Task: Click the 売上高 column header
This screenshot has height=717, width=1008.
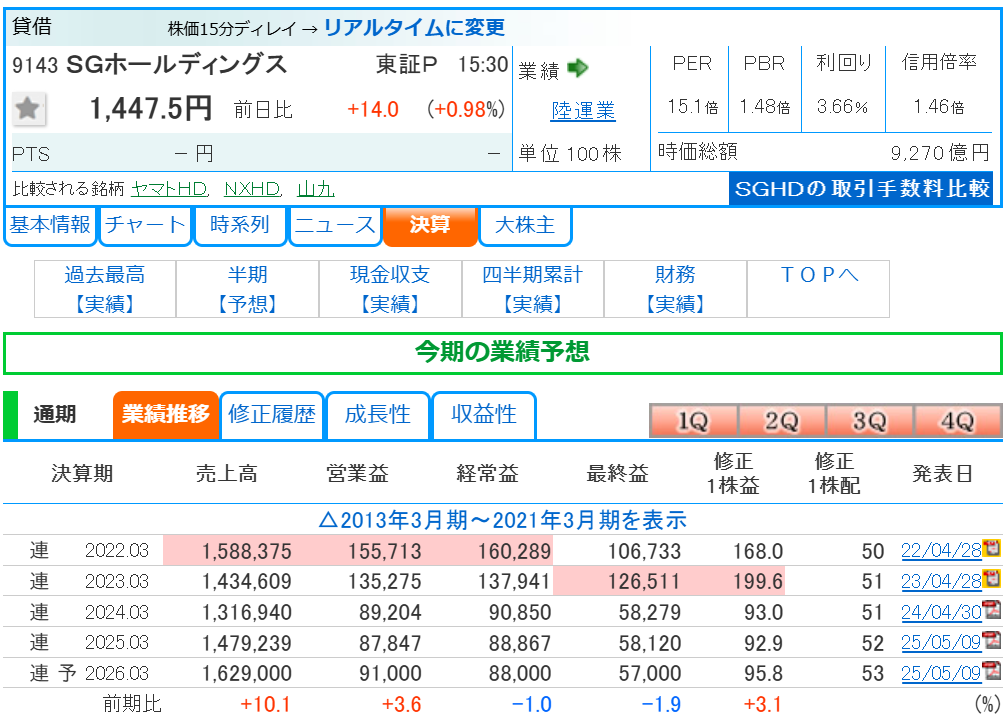Action: click(227, 475)
